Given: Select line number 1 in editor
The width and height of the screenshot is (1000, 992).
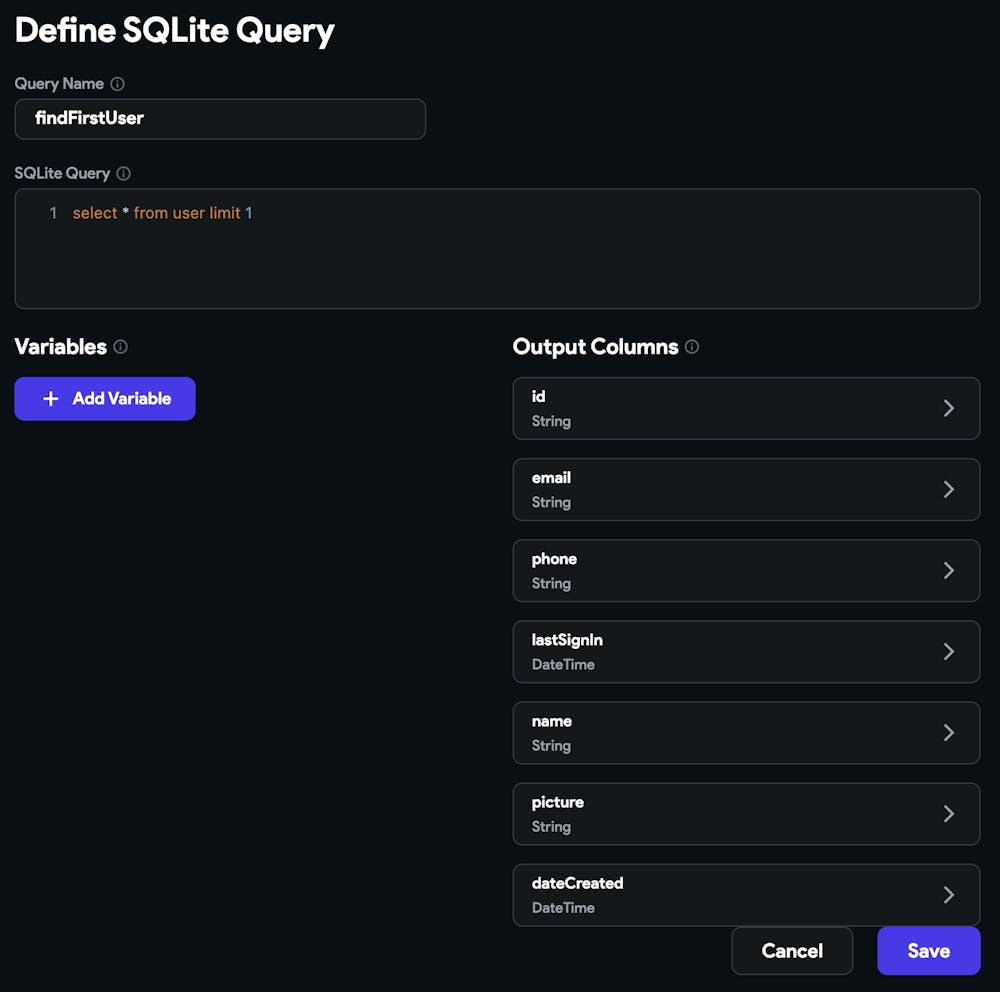Looking at the screenshot, I should (x=53, y=213).
